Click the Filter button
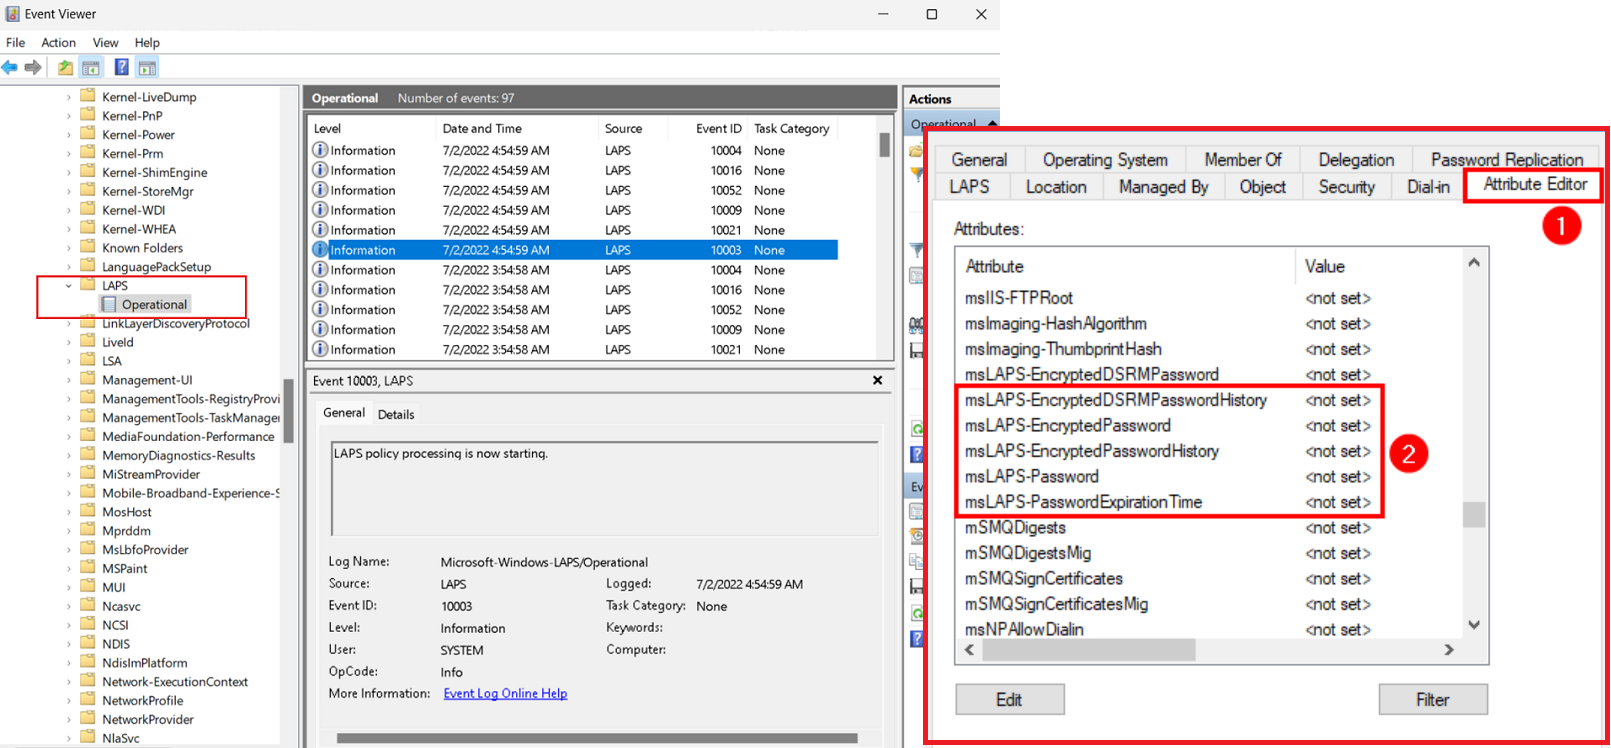This screenshot has width=1611, height=748. (x=1432, y=699)
